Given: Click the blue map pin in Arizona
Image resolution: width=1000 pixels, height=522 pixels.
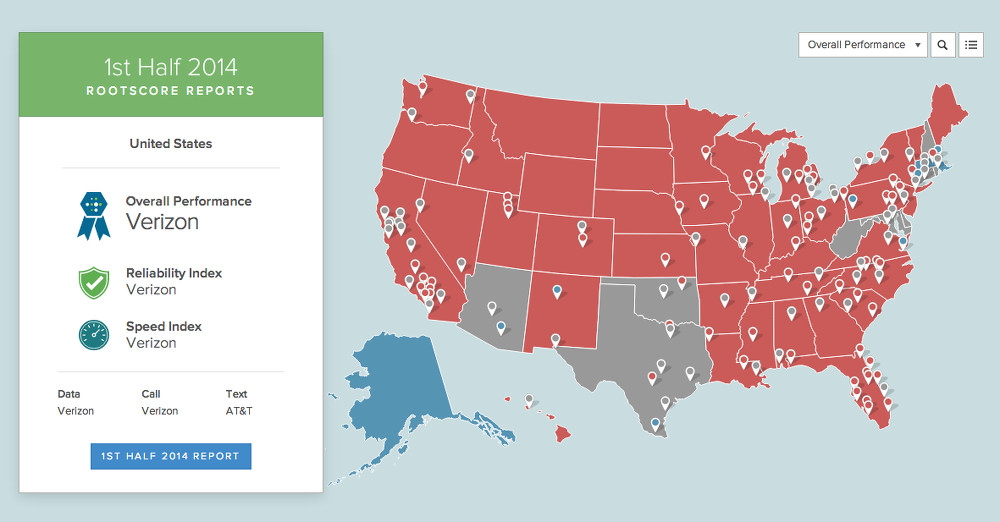Looking at the screenshot, I should point(500,325).
